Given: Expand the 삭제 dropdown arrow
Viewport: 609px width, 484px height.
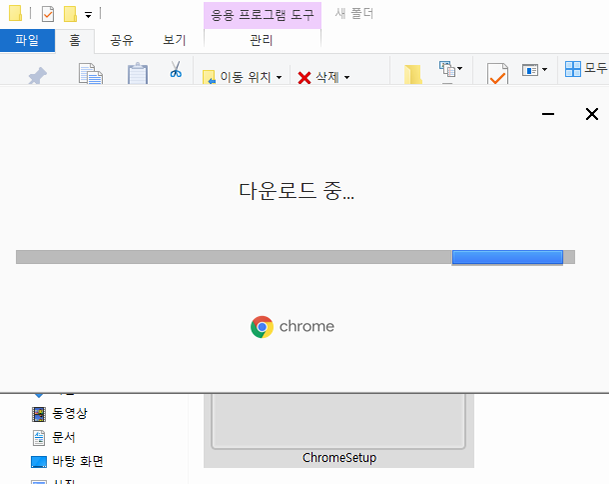Looking at the screenshot, I should click(x=347, y=78).
